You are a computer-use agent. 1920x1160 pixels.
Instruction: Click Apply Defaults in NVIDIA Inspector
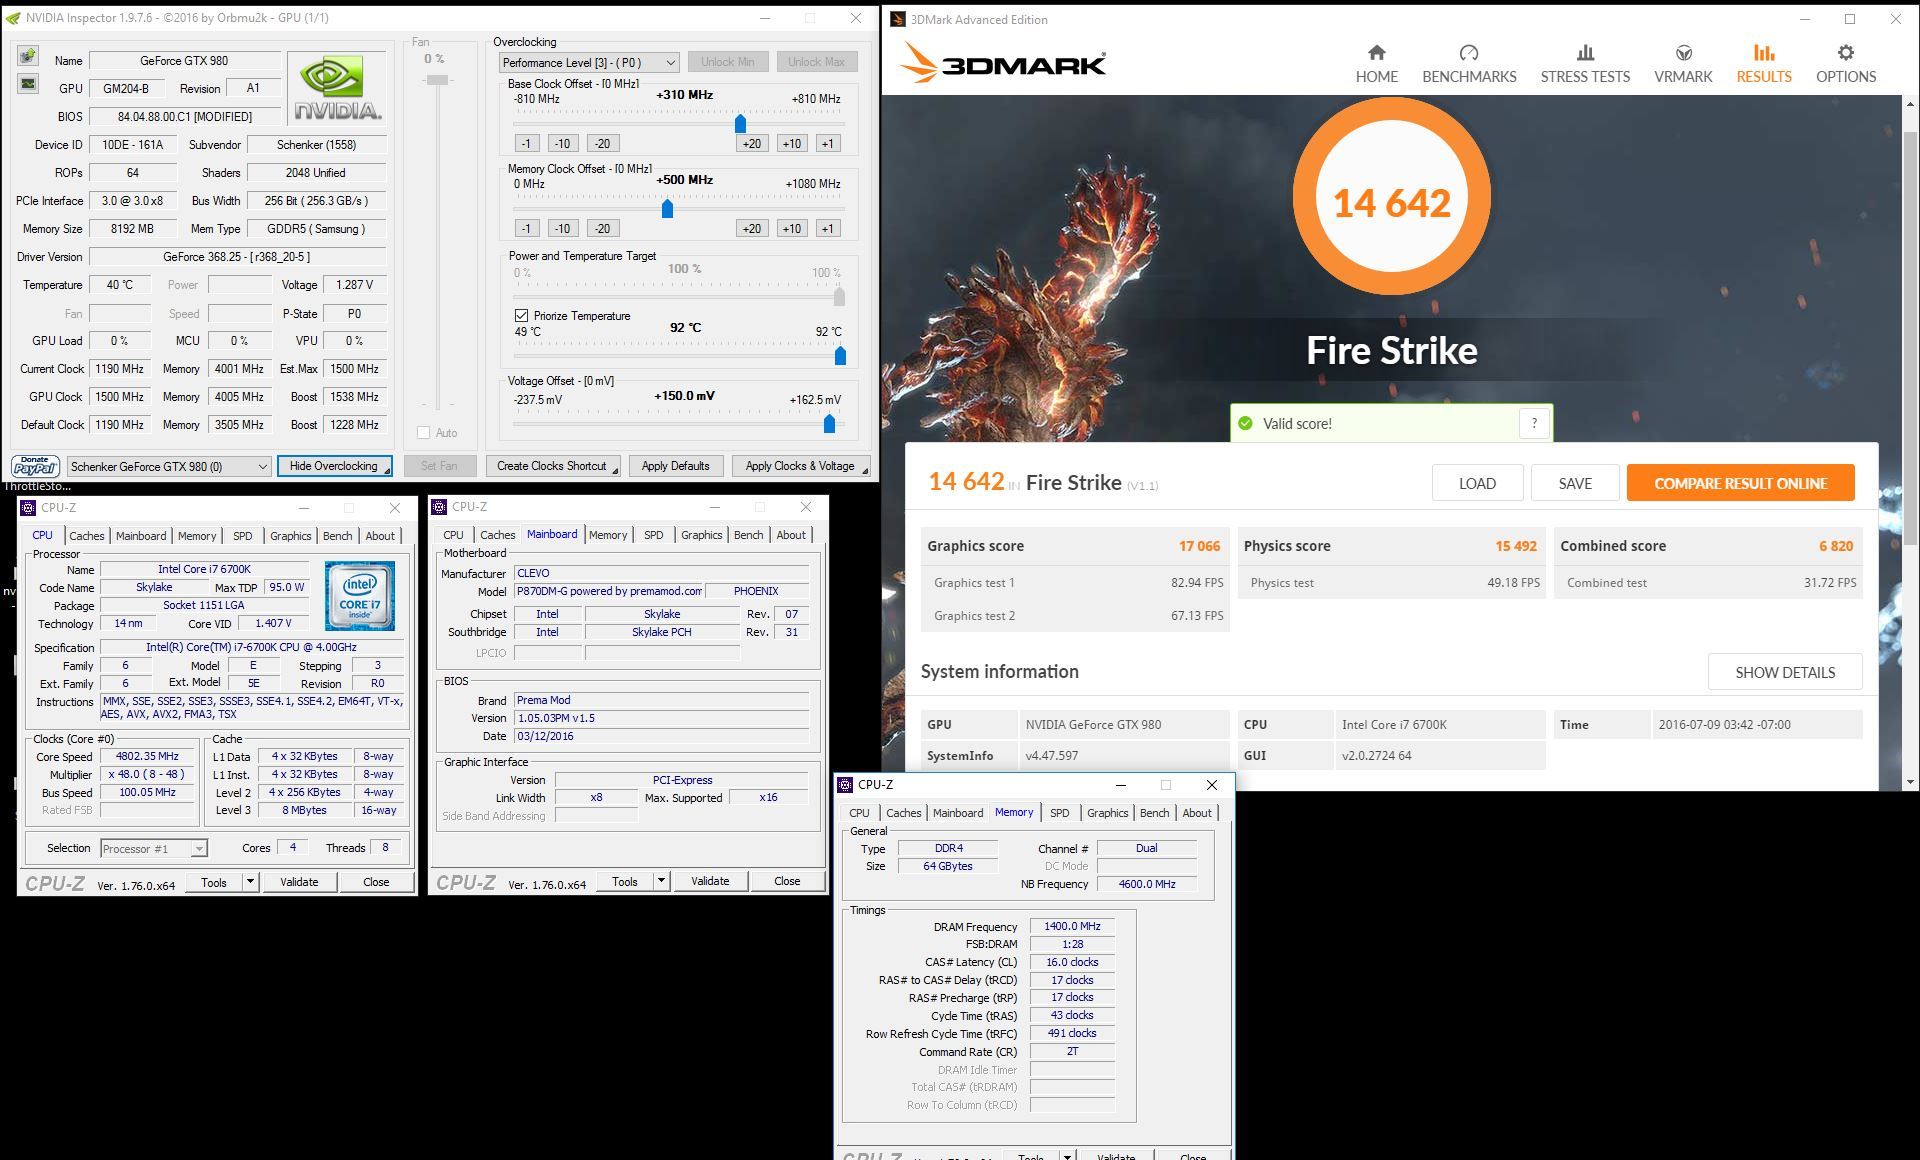675,466
